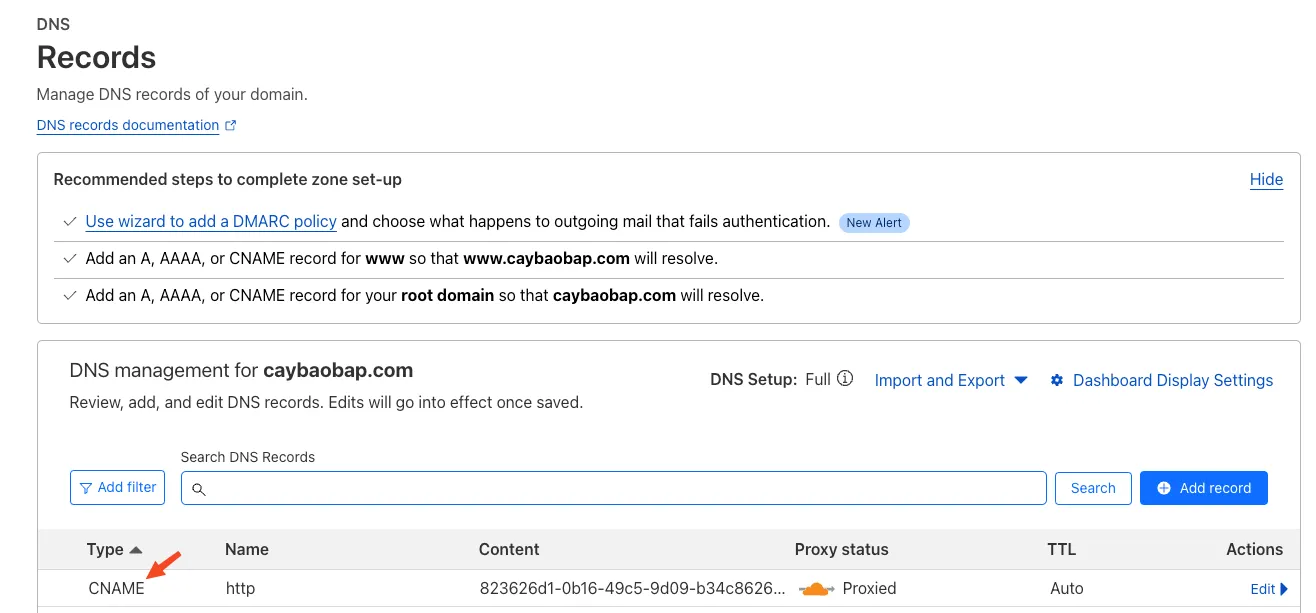This screenshot has width=1316, height=613.
Task: Open the Import and Export dropdown
Action: [x=950, y=380]
